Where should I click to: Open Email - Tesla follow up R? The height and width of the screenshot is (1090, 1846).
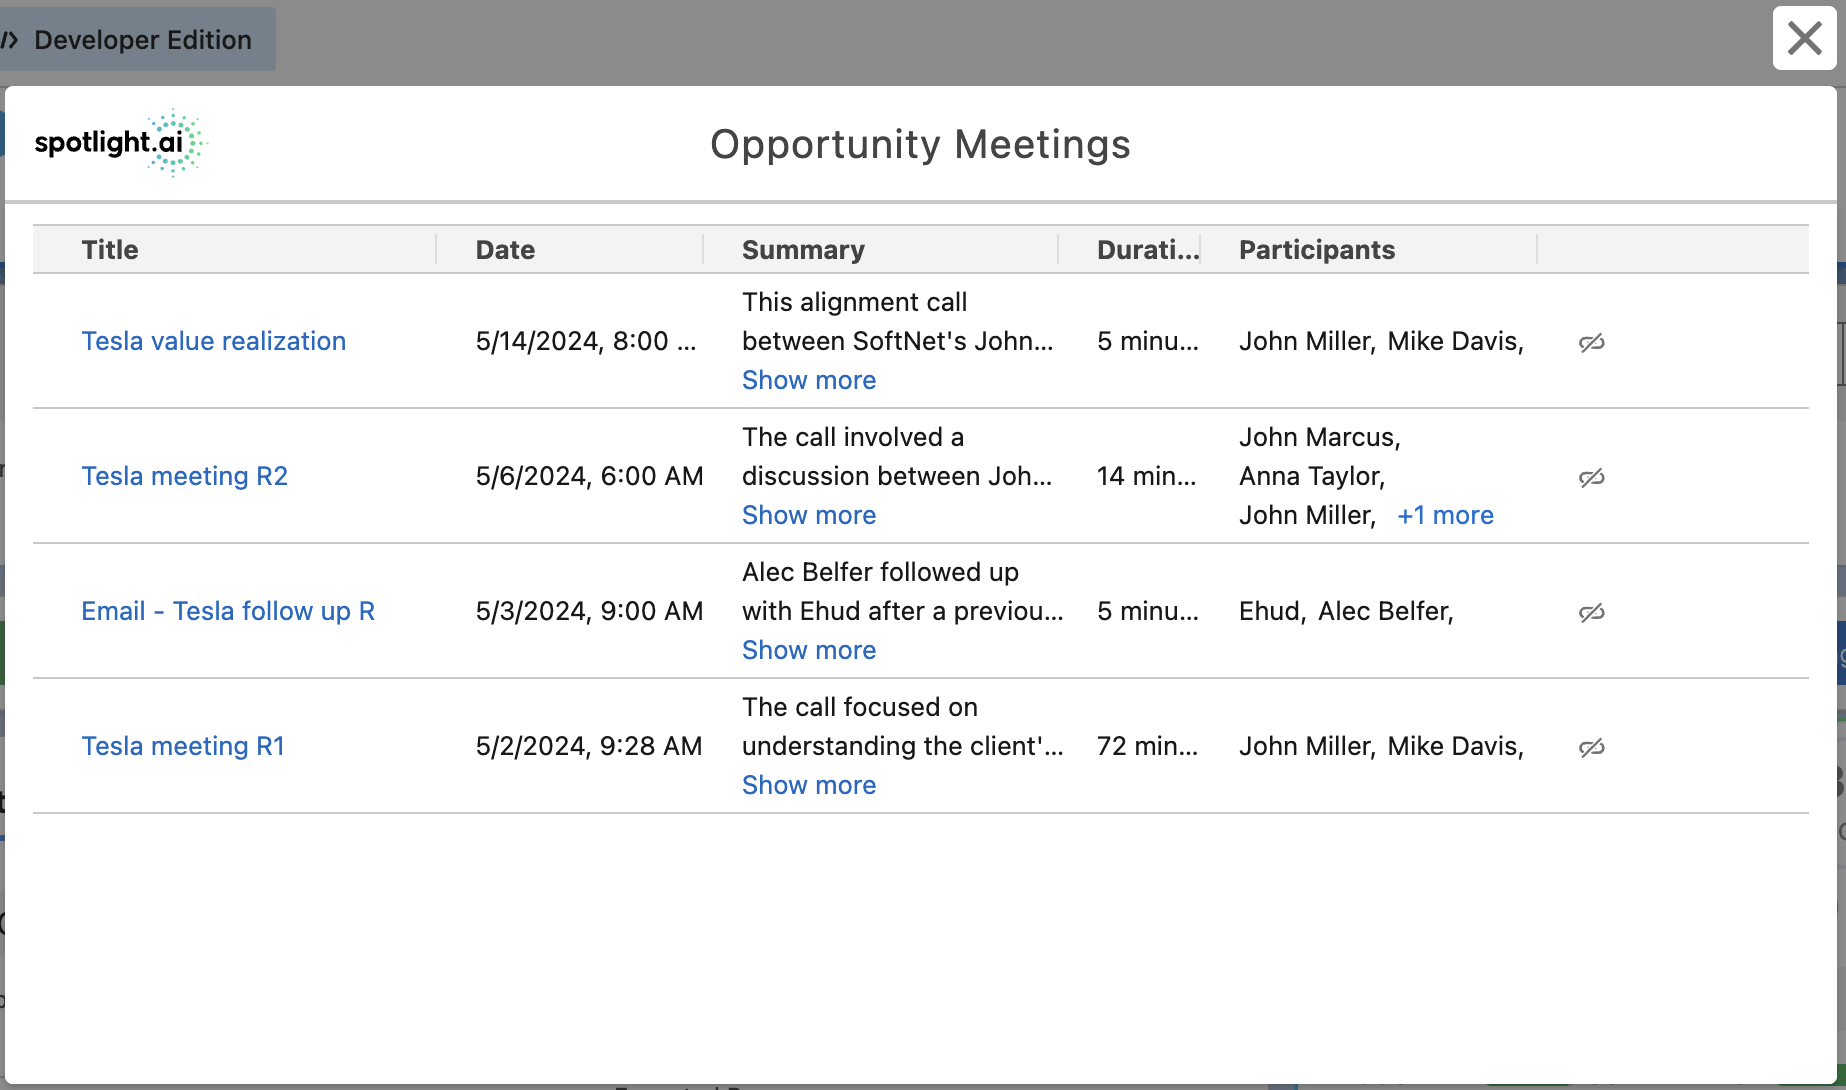point(228,611)
